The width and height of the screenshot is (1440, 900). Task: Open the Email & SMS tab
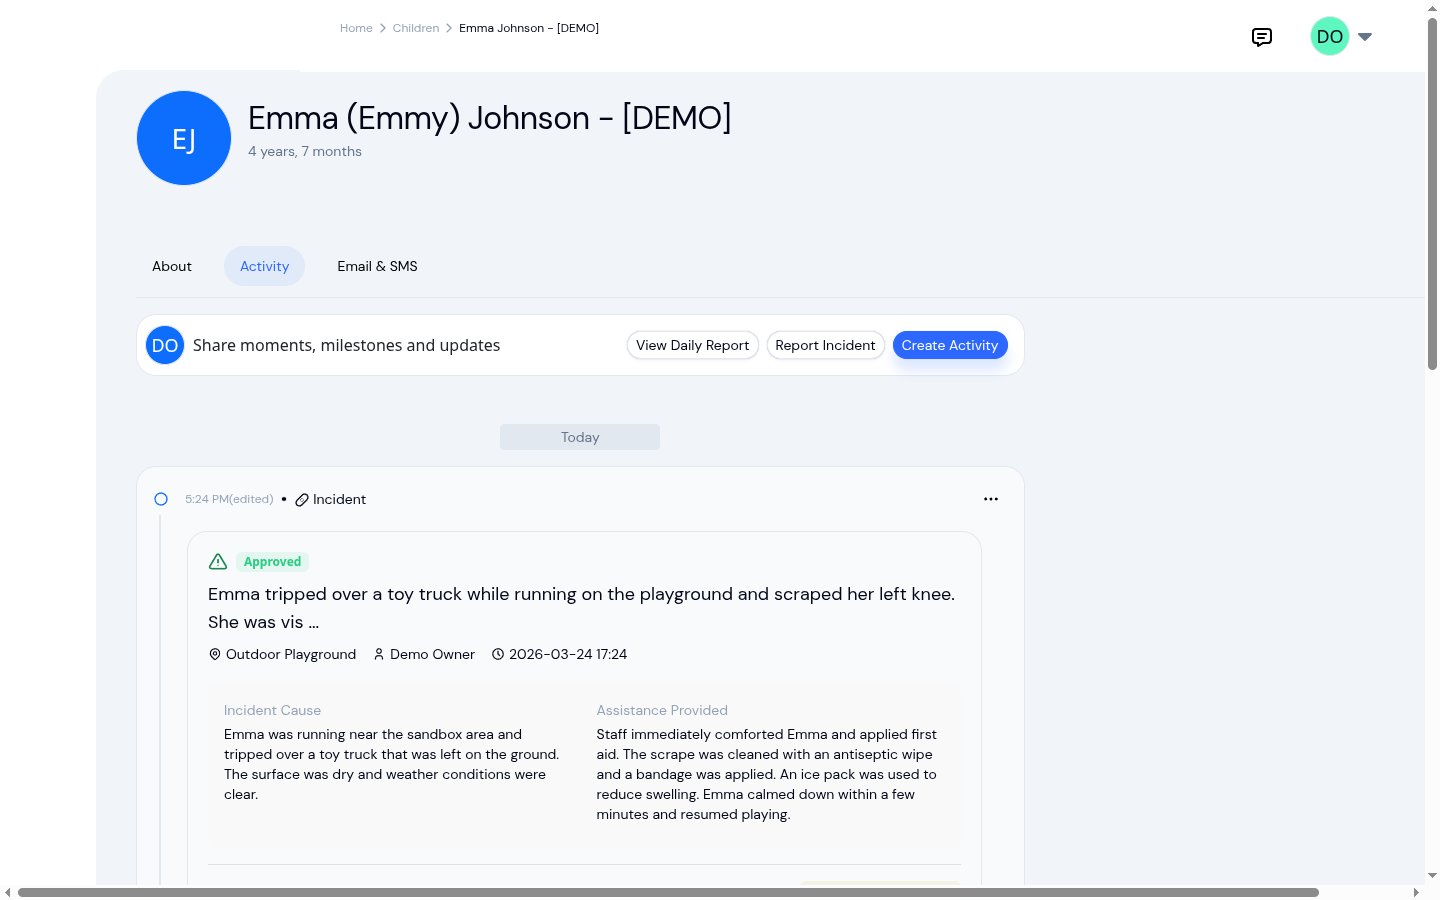(x=377, y=266)
